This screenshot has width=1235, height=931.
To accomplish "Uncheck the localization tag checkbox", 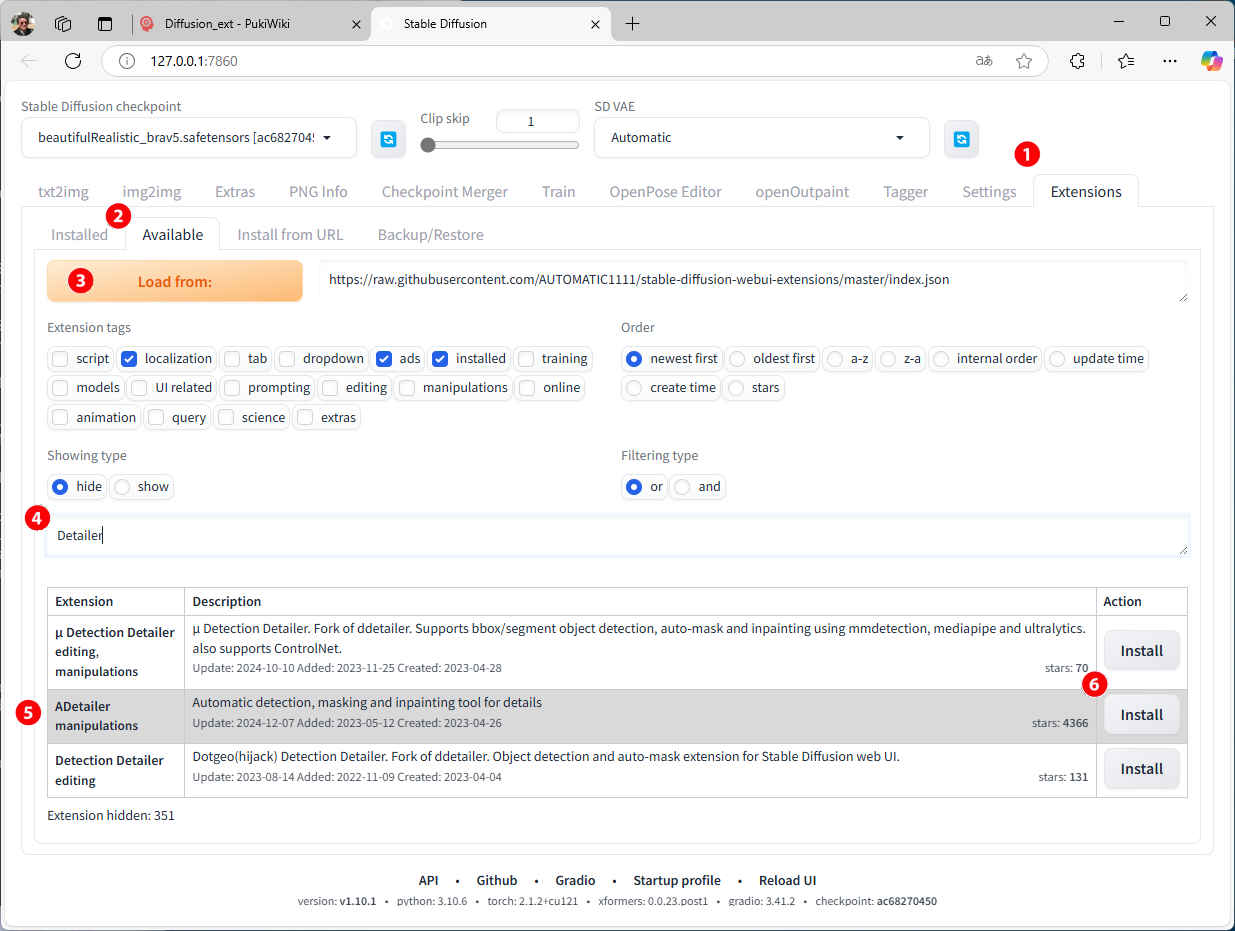I will [x=129, y=359].
